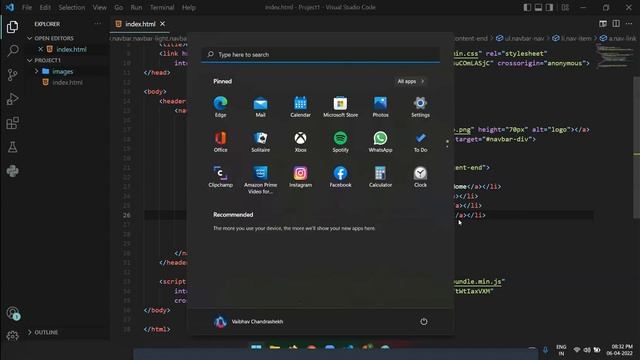Launch Clipchamp video editor
Viewport: 640px width, 360px height.
point(220,177)
